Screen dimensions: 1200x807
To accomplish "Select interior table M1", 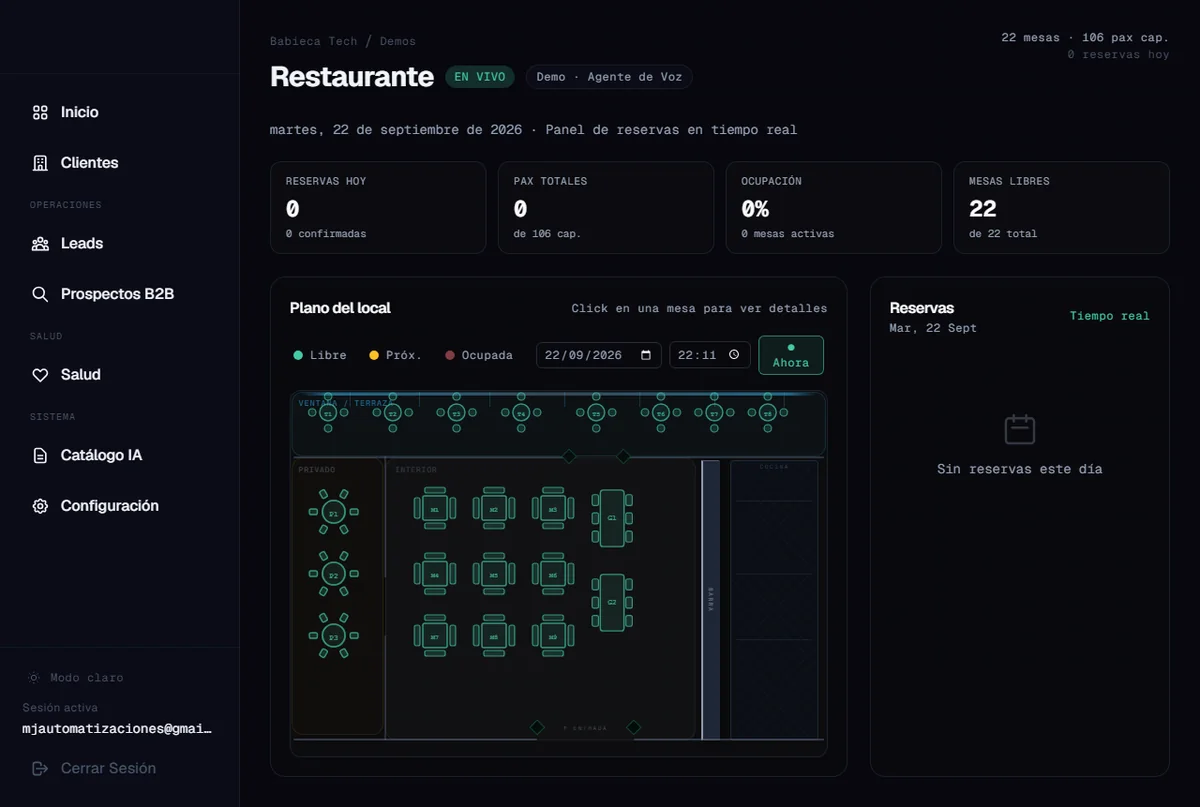I will pyautogui.click(x=434, y=509).
